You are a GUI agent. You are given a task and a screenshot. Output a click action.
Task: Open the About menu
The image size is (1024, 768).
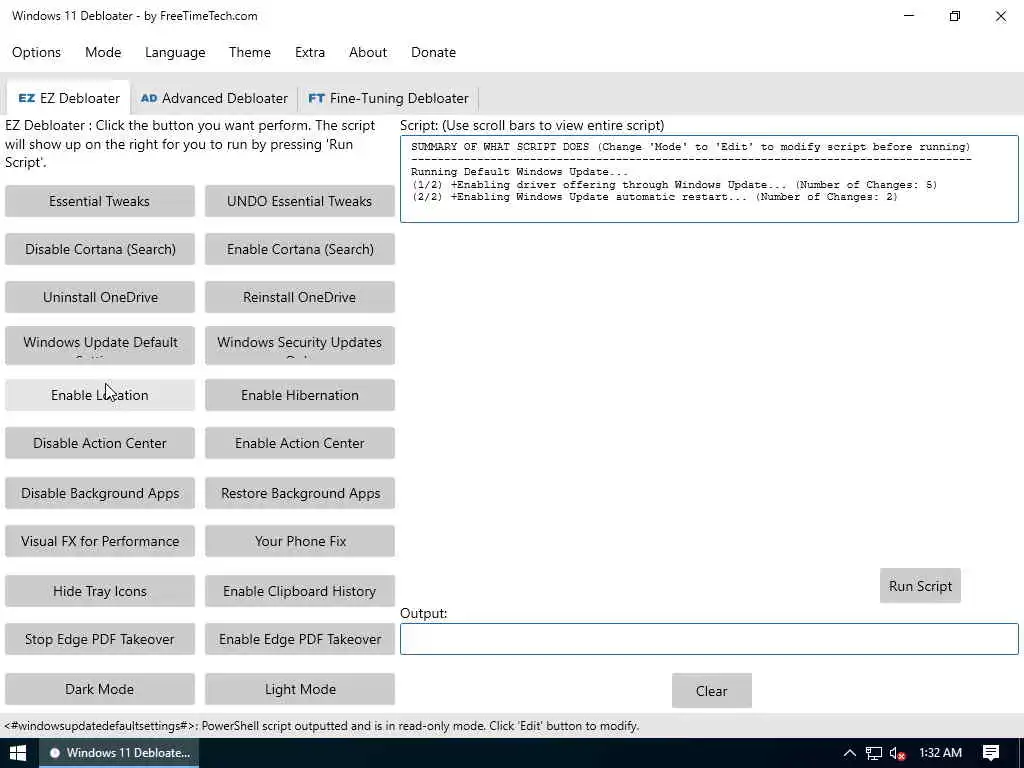tap(368, 52)
